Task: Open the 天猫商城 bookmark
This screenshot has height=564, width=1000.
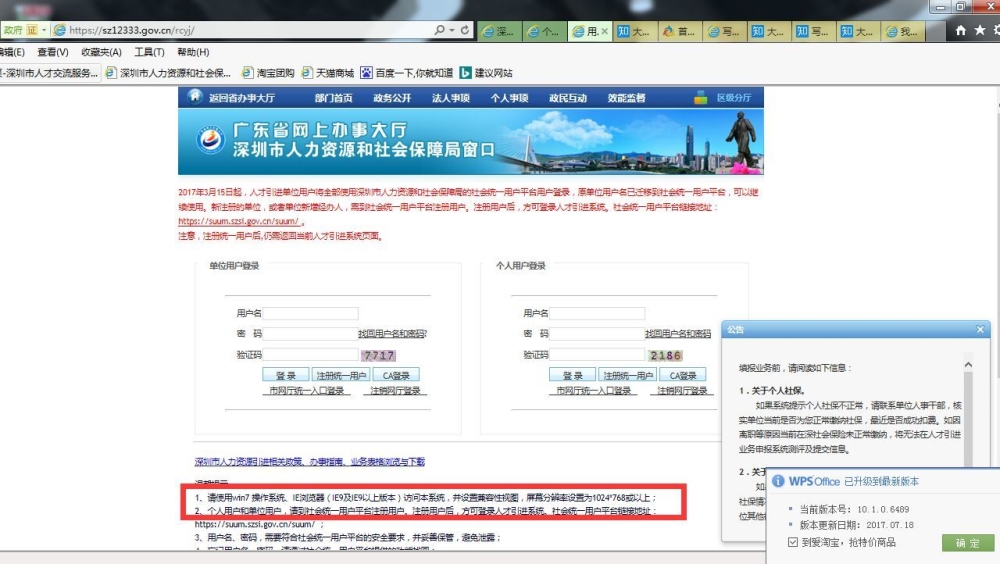Action: [x=328, y=73]
